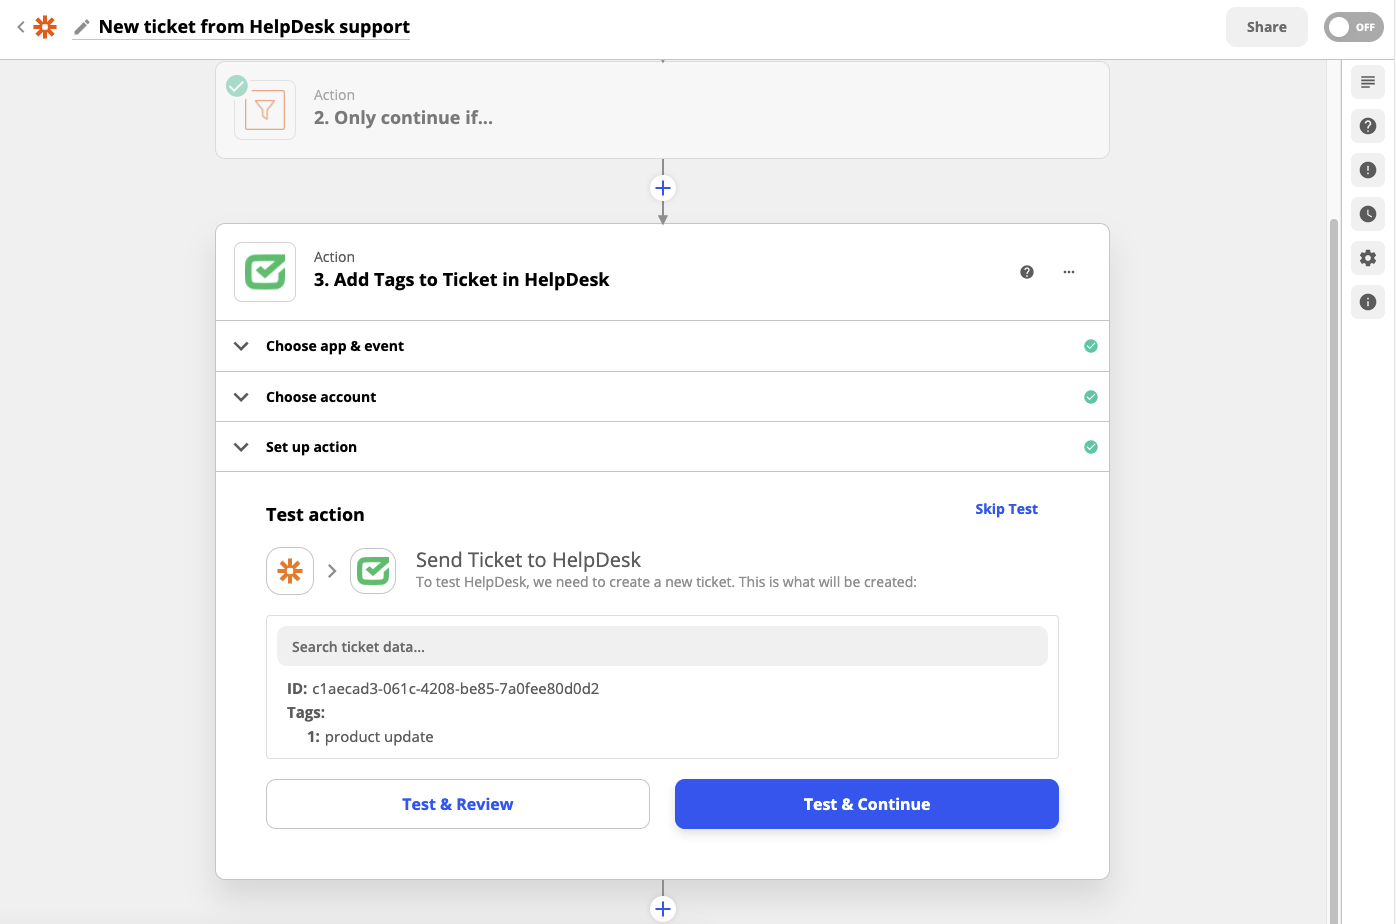Viewport: 1396px width, 924px height.
Task: Click the Zapier icon in Test action
Action: [x=290, y=571]
